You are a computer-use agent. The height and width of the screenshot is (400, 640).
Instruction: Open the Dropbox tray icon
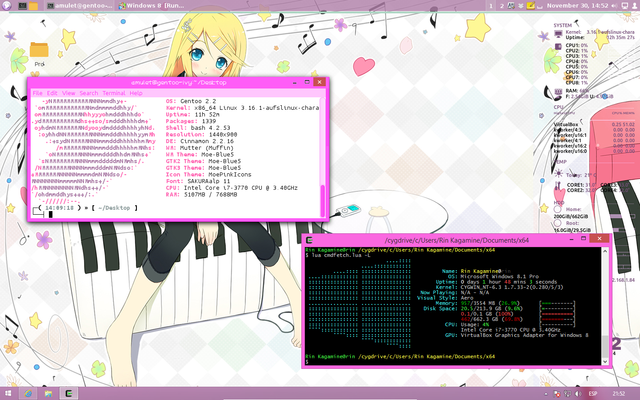[521, 6]
